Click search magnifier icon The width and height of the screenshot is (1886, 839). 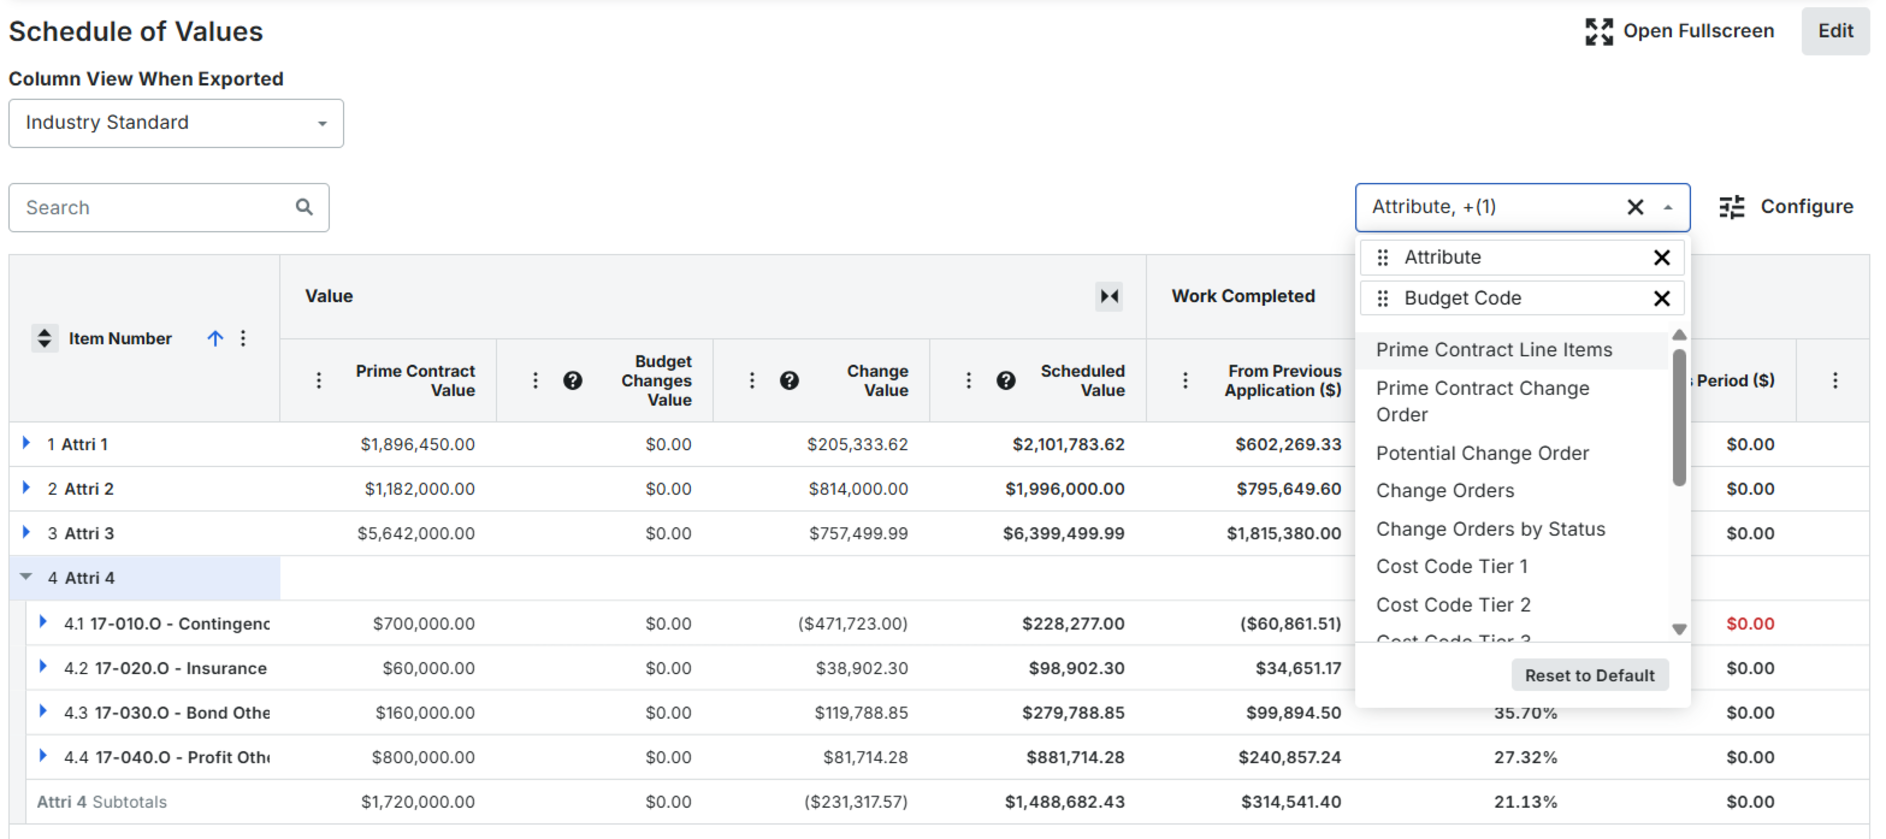click(x=304, y=207)
